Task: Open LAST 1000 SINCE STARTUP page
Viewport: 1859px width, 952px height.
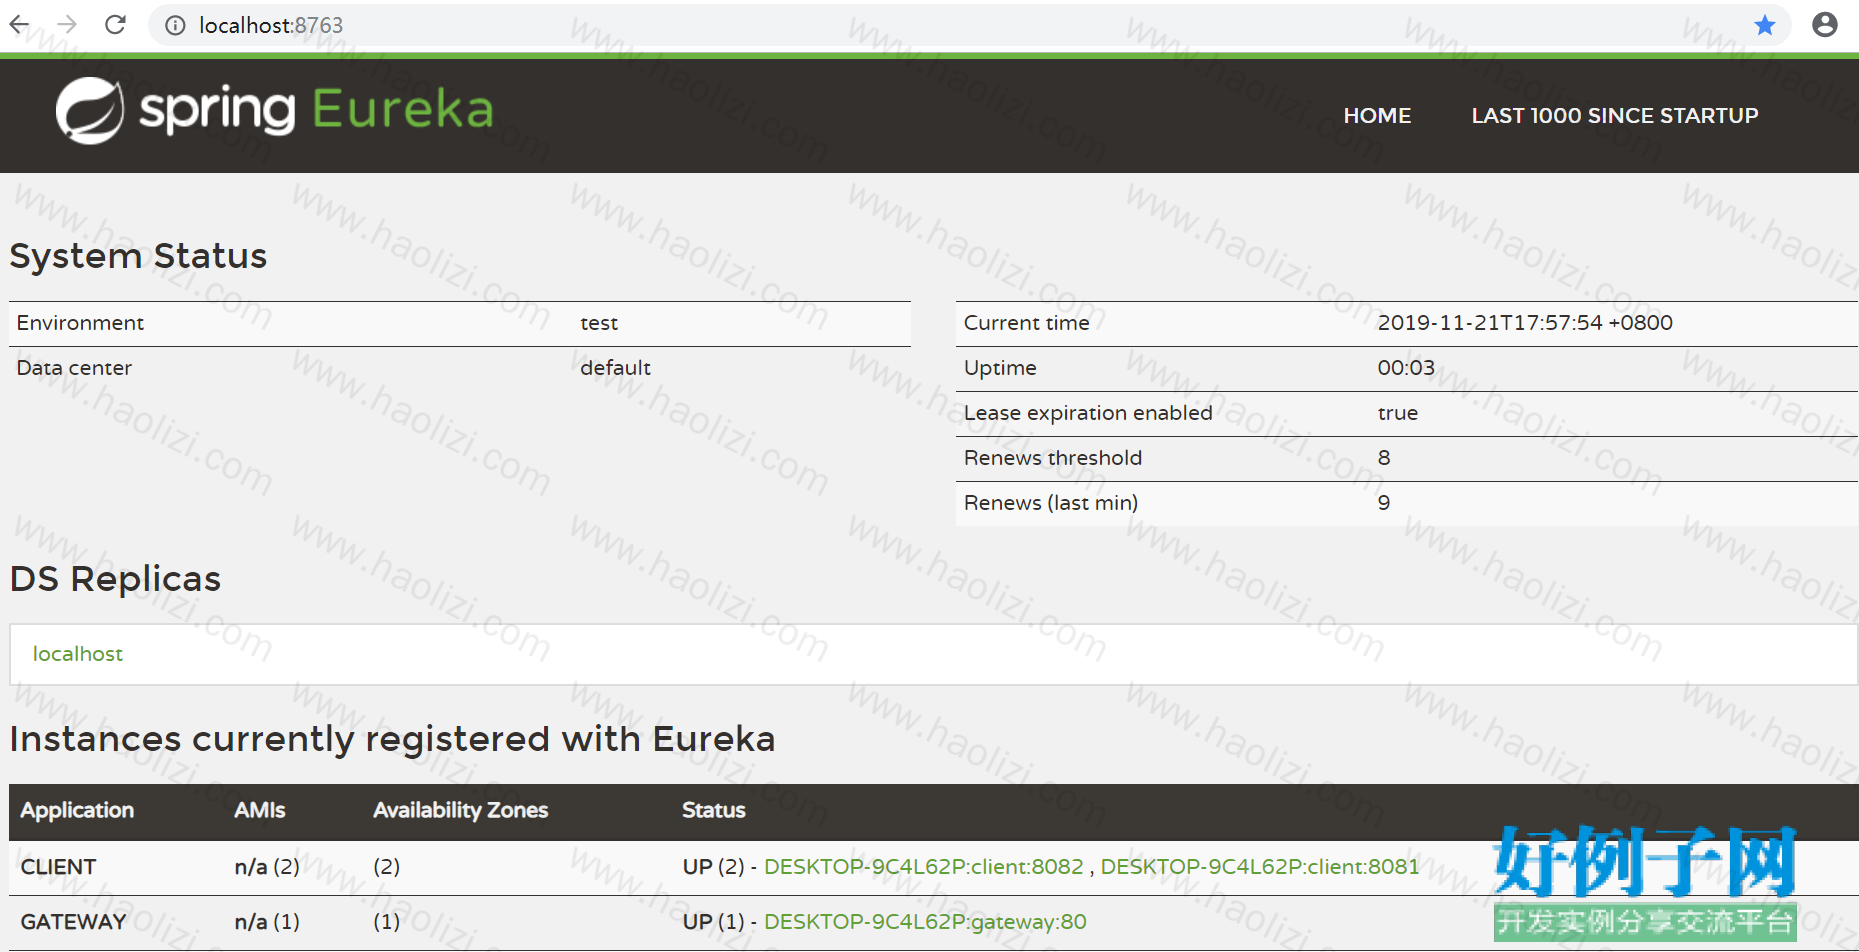Action: pyautogui.click(x=1615, y=116)
